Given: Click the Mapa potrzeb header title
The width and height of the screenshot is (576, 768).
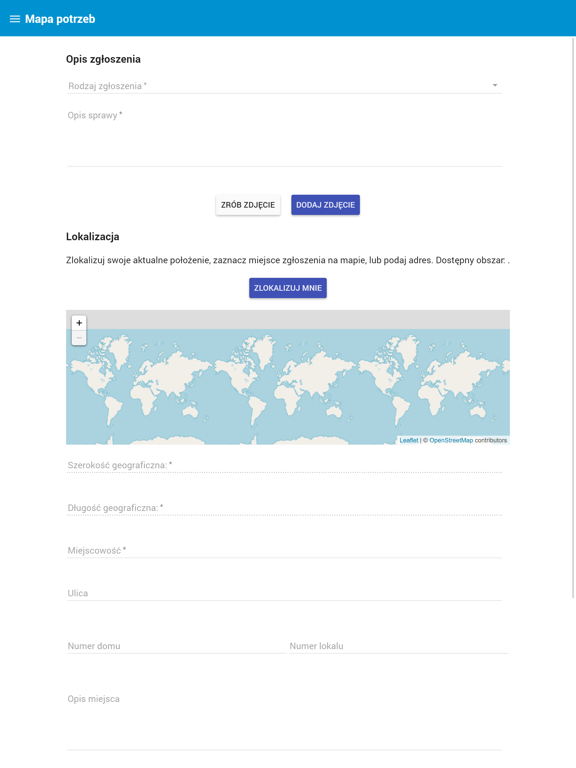Looking at the screenshot, I should tap(60, 19).
